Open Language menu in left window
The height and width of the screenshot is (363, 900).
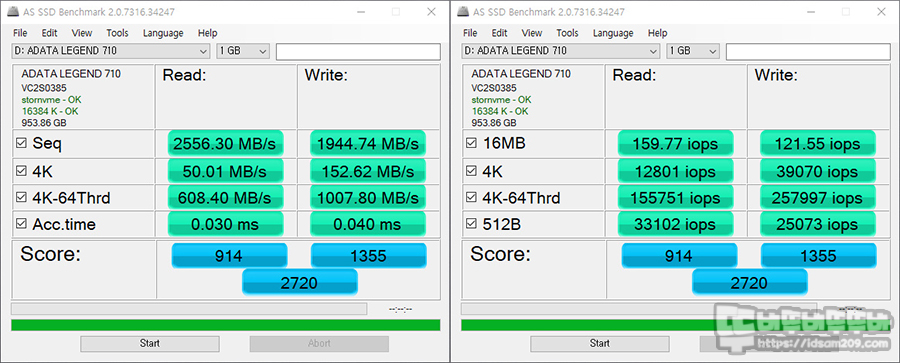coord(163,33)
